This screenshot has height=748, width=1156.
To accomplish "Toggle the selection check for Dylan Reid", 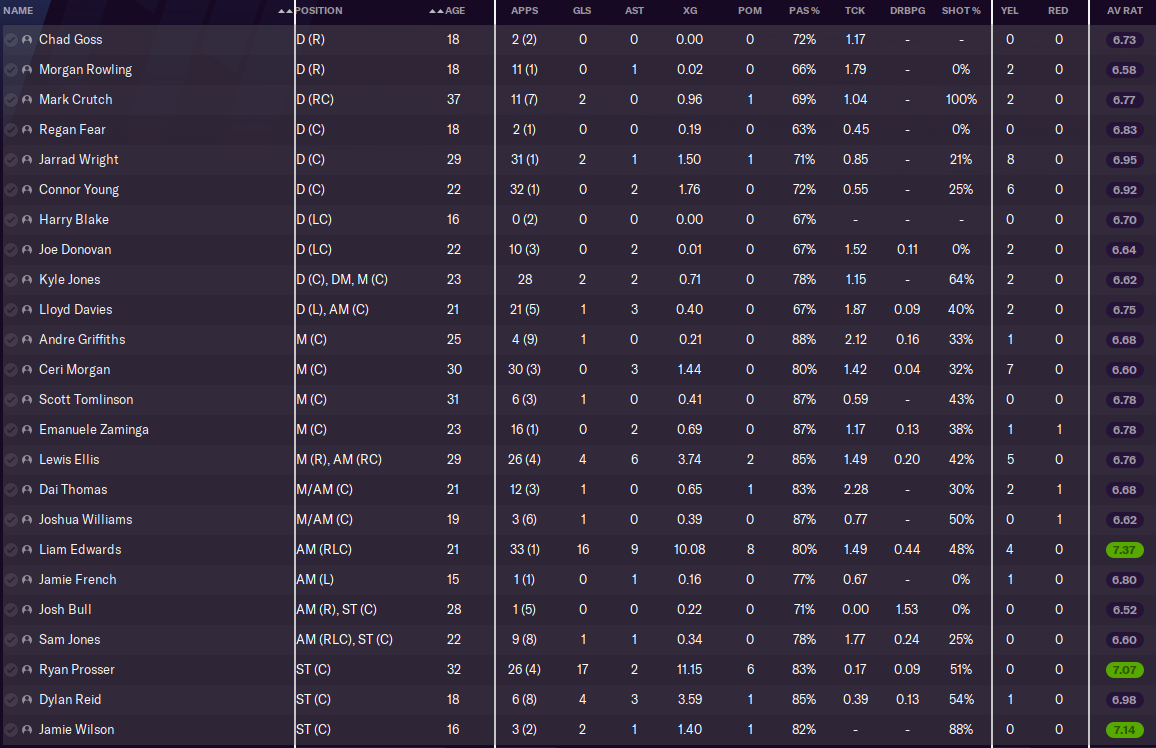I will [x=11, y=700].
